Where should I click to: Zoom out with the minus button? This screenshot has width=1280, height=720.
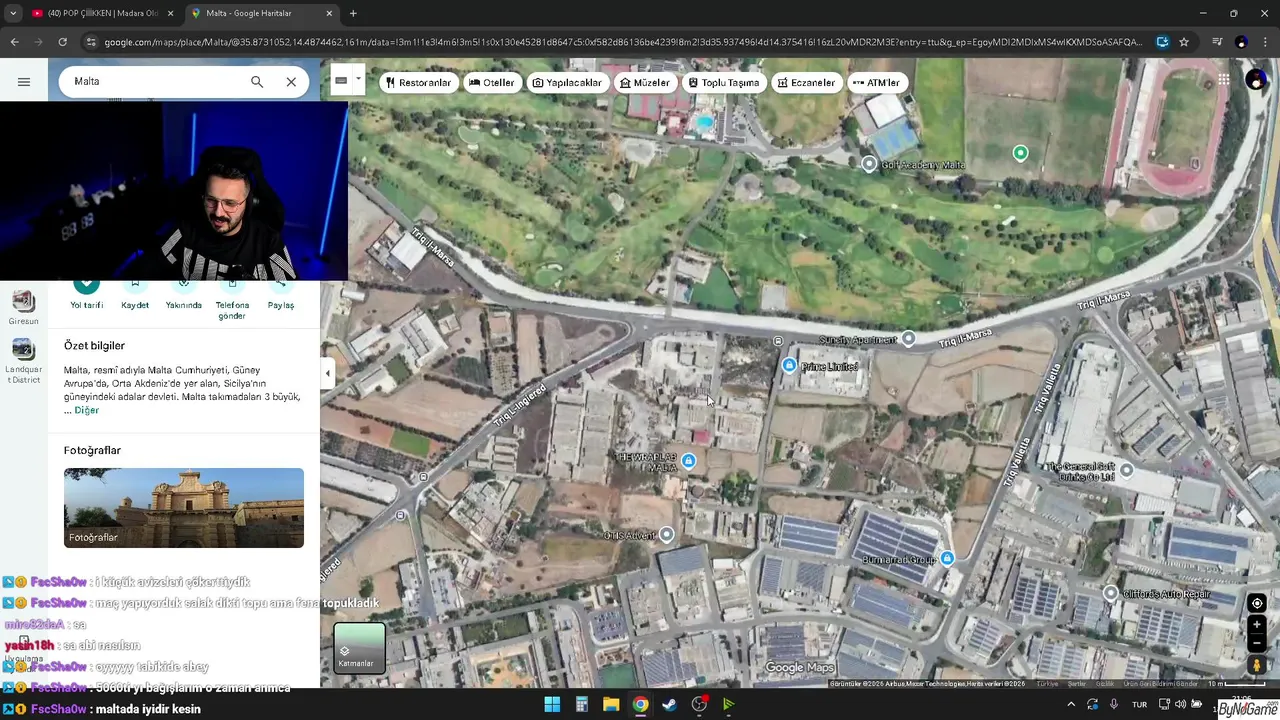pos(1257,643)
